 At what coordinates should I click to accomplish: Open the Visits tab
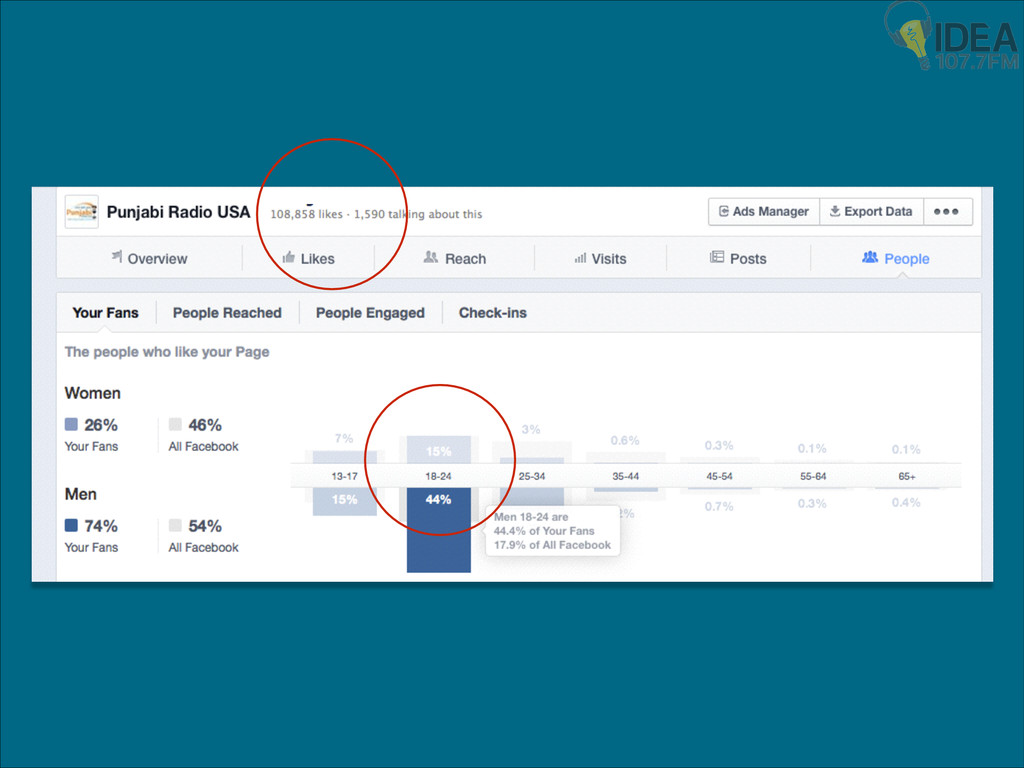point(600,259)
